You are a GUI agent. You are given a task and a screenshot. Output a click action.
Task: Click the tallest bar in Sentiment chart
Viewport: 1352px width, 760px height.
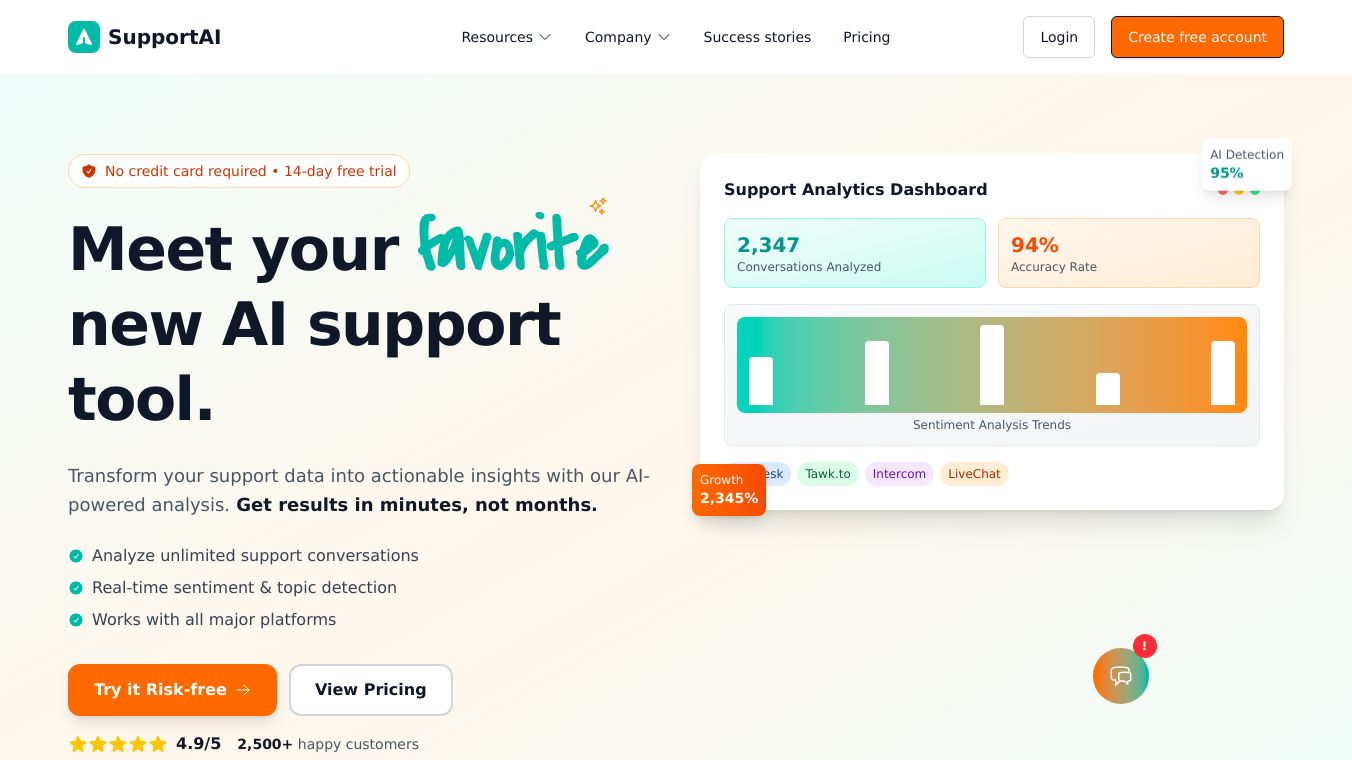(992, 365)
